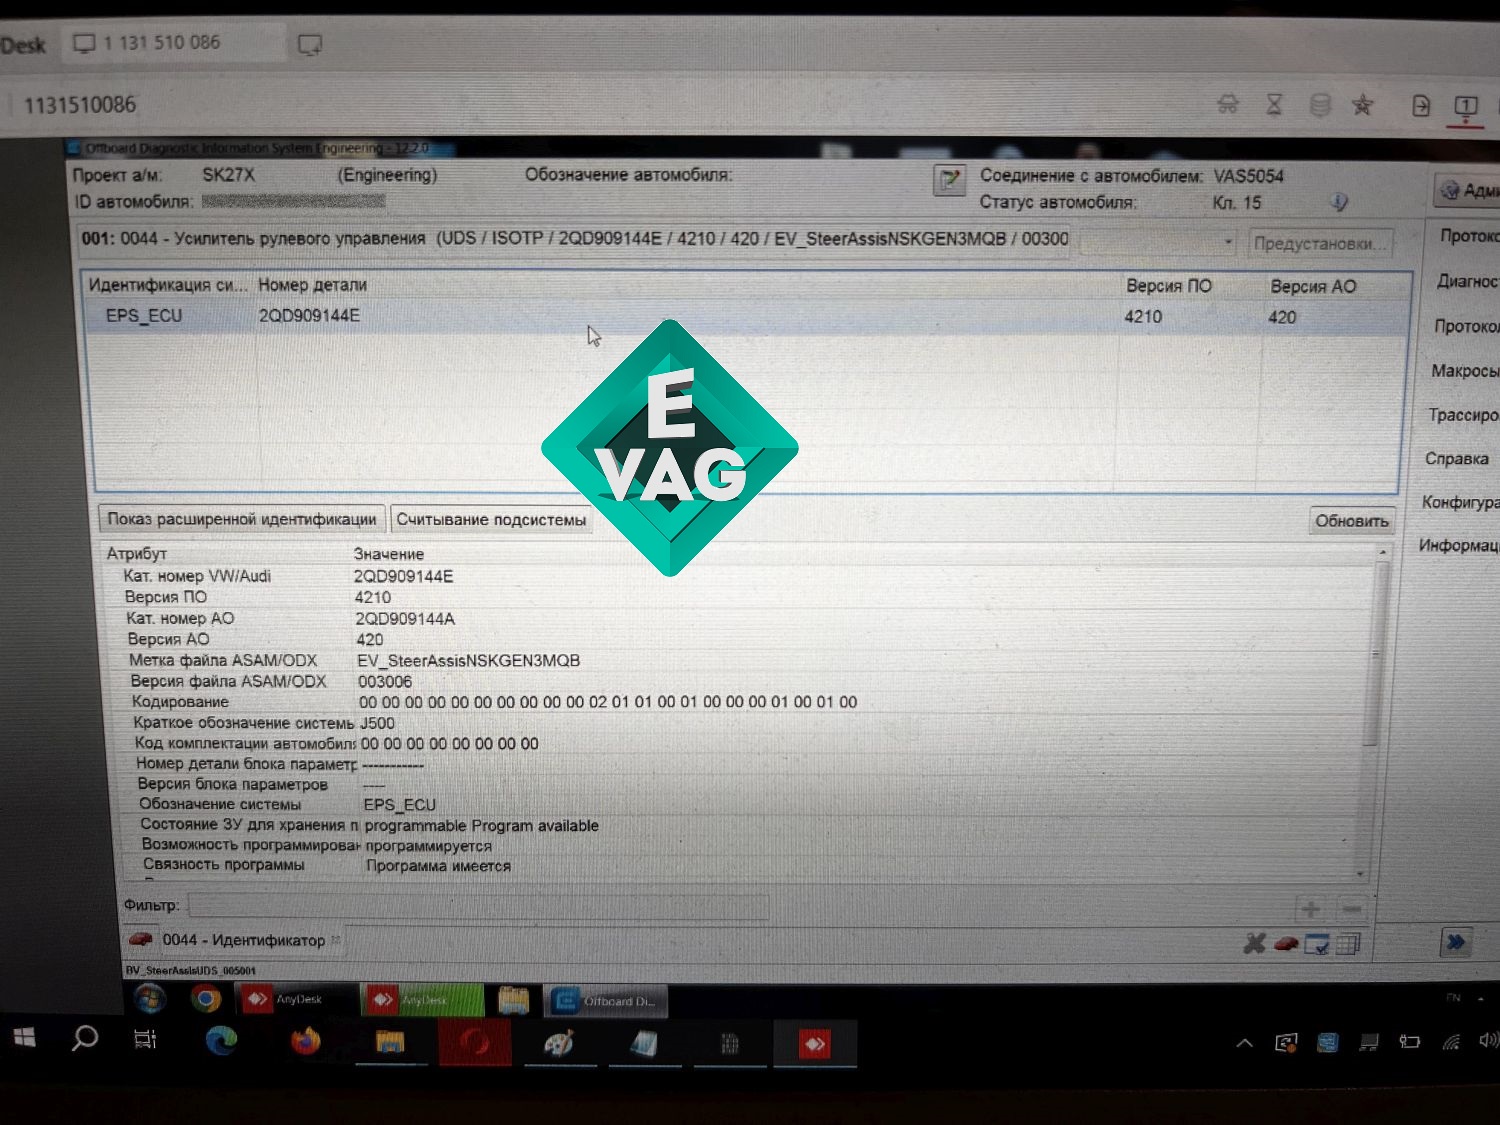The height and width of the screenshot is (1125, 1500).
Task: Open the Трассировка side menu item
Action: (1463, 415)
